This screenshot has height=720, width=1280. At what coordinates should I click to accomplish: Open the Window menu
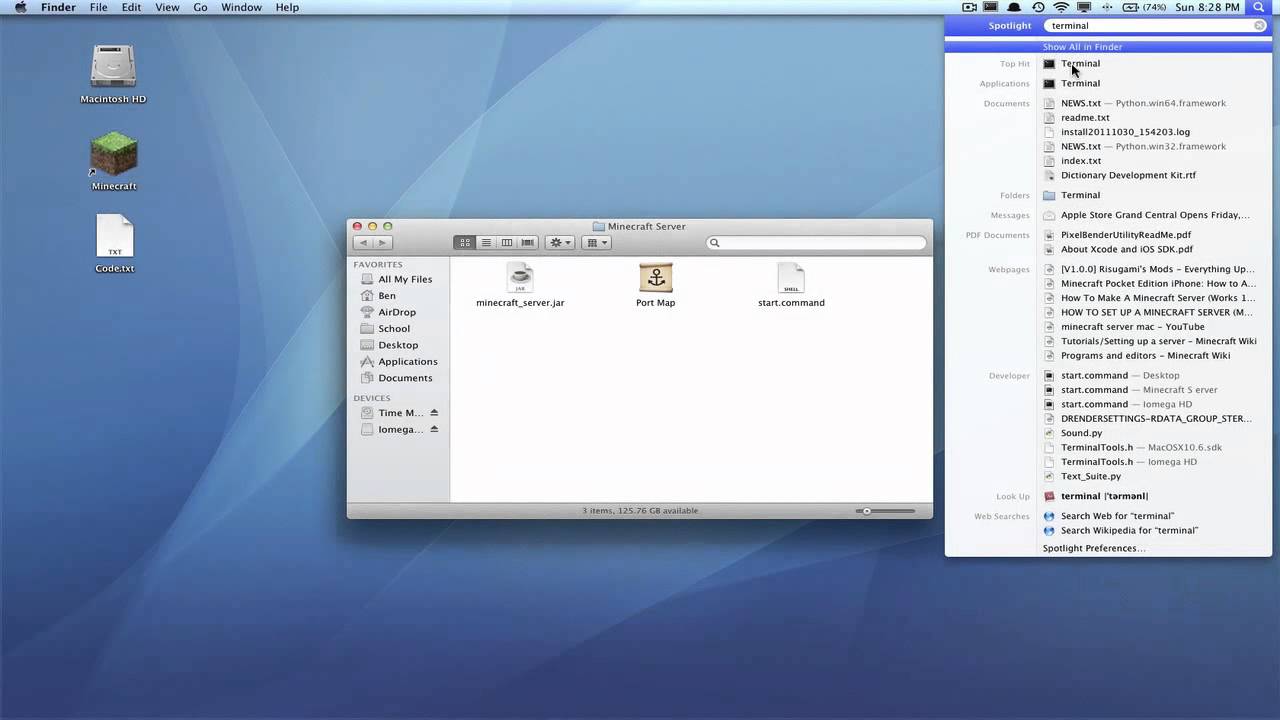click(x=241, y=7)
